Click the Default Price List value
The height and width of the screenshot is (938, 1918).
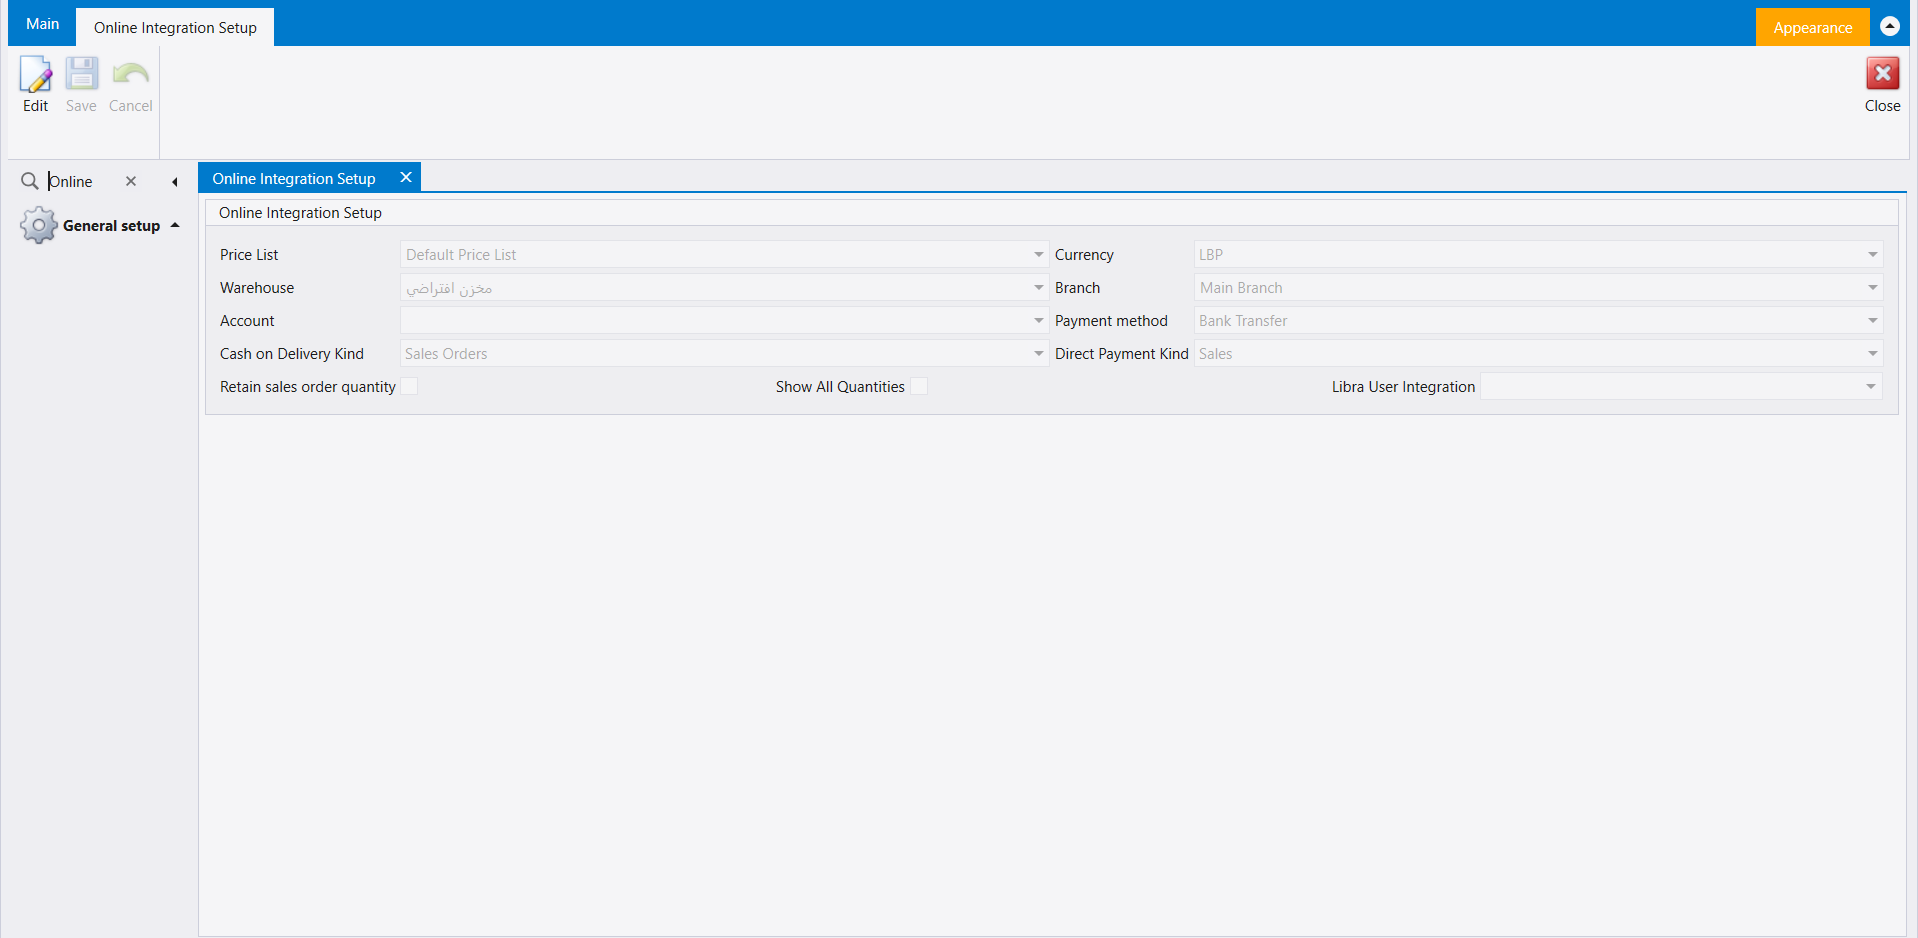[461, 255]
